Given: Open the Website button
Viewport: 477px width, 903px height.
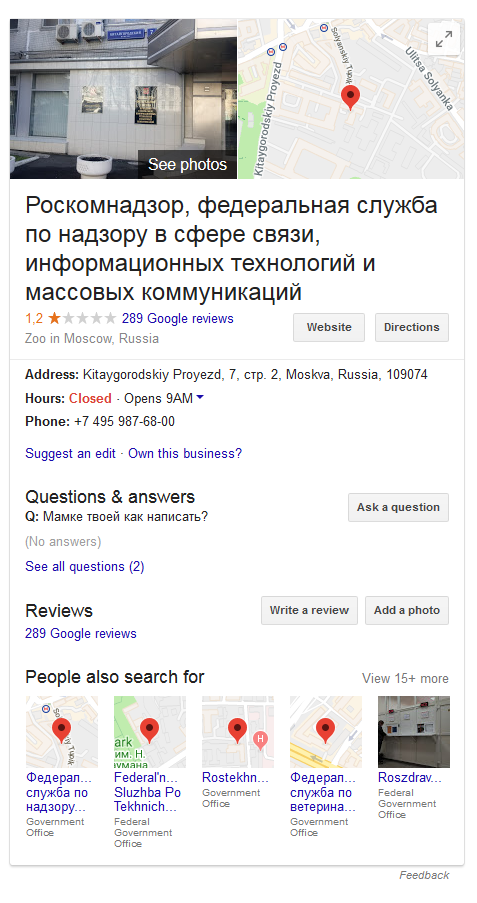Looking at the screenshot, I should (329, 327).
